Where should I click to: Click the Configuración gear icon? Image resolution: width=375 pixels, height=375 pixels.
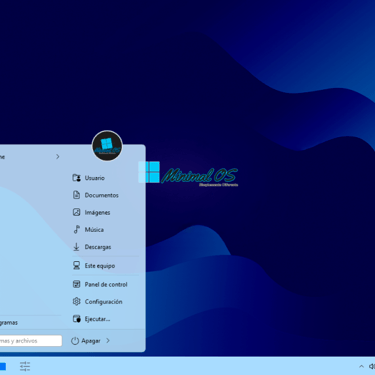click(x=77, y=302)
